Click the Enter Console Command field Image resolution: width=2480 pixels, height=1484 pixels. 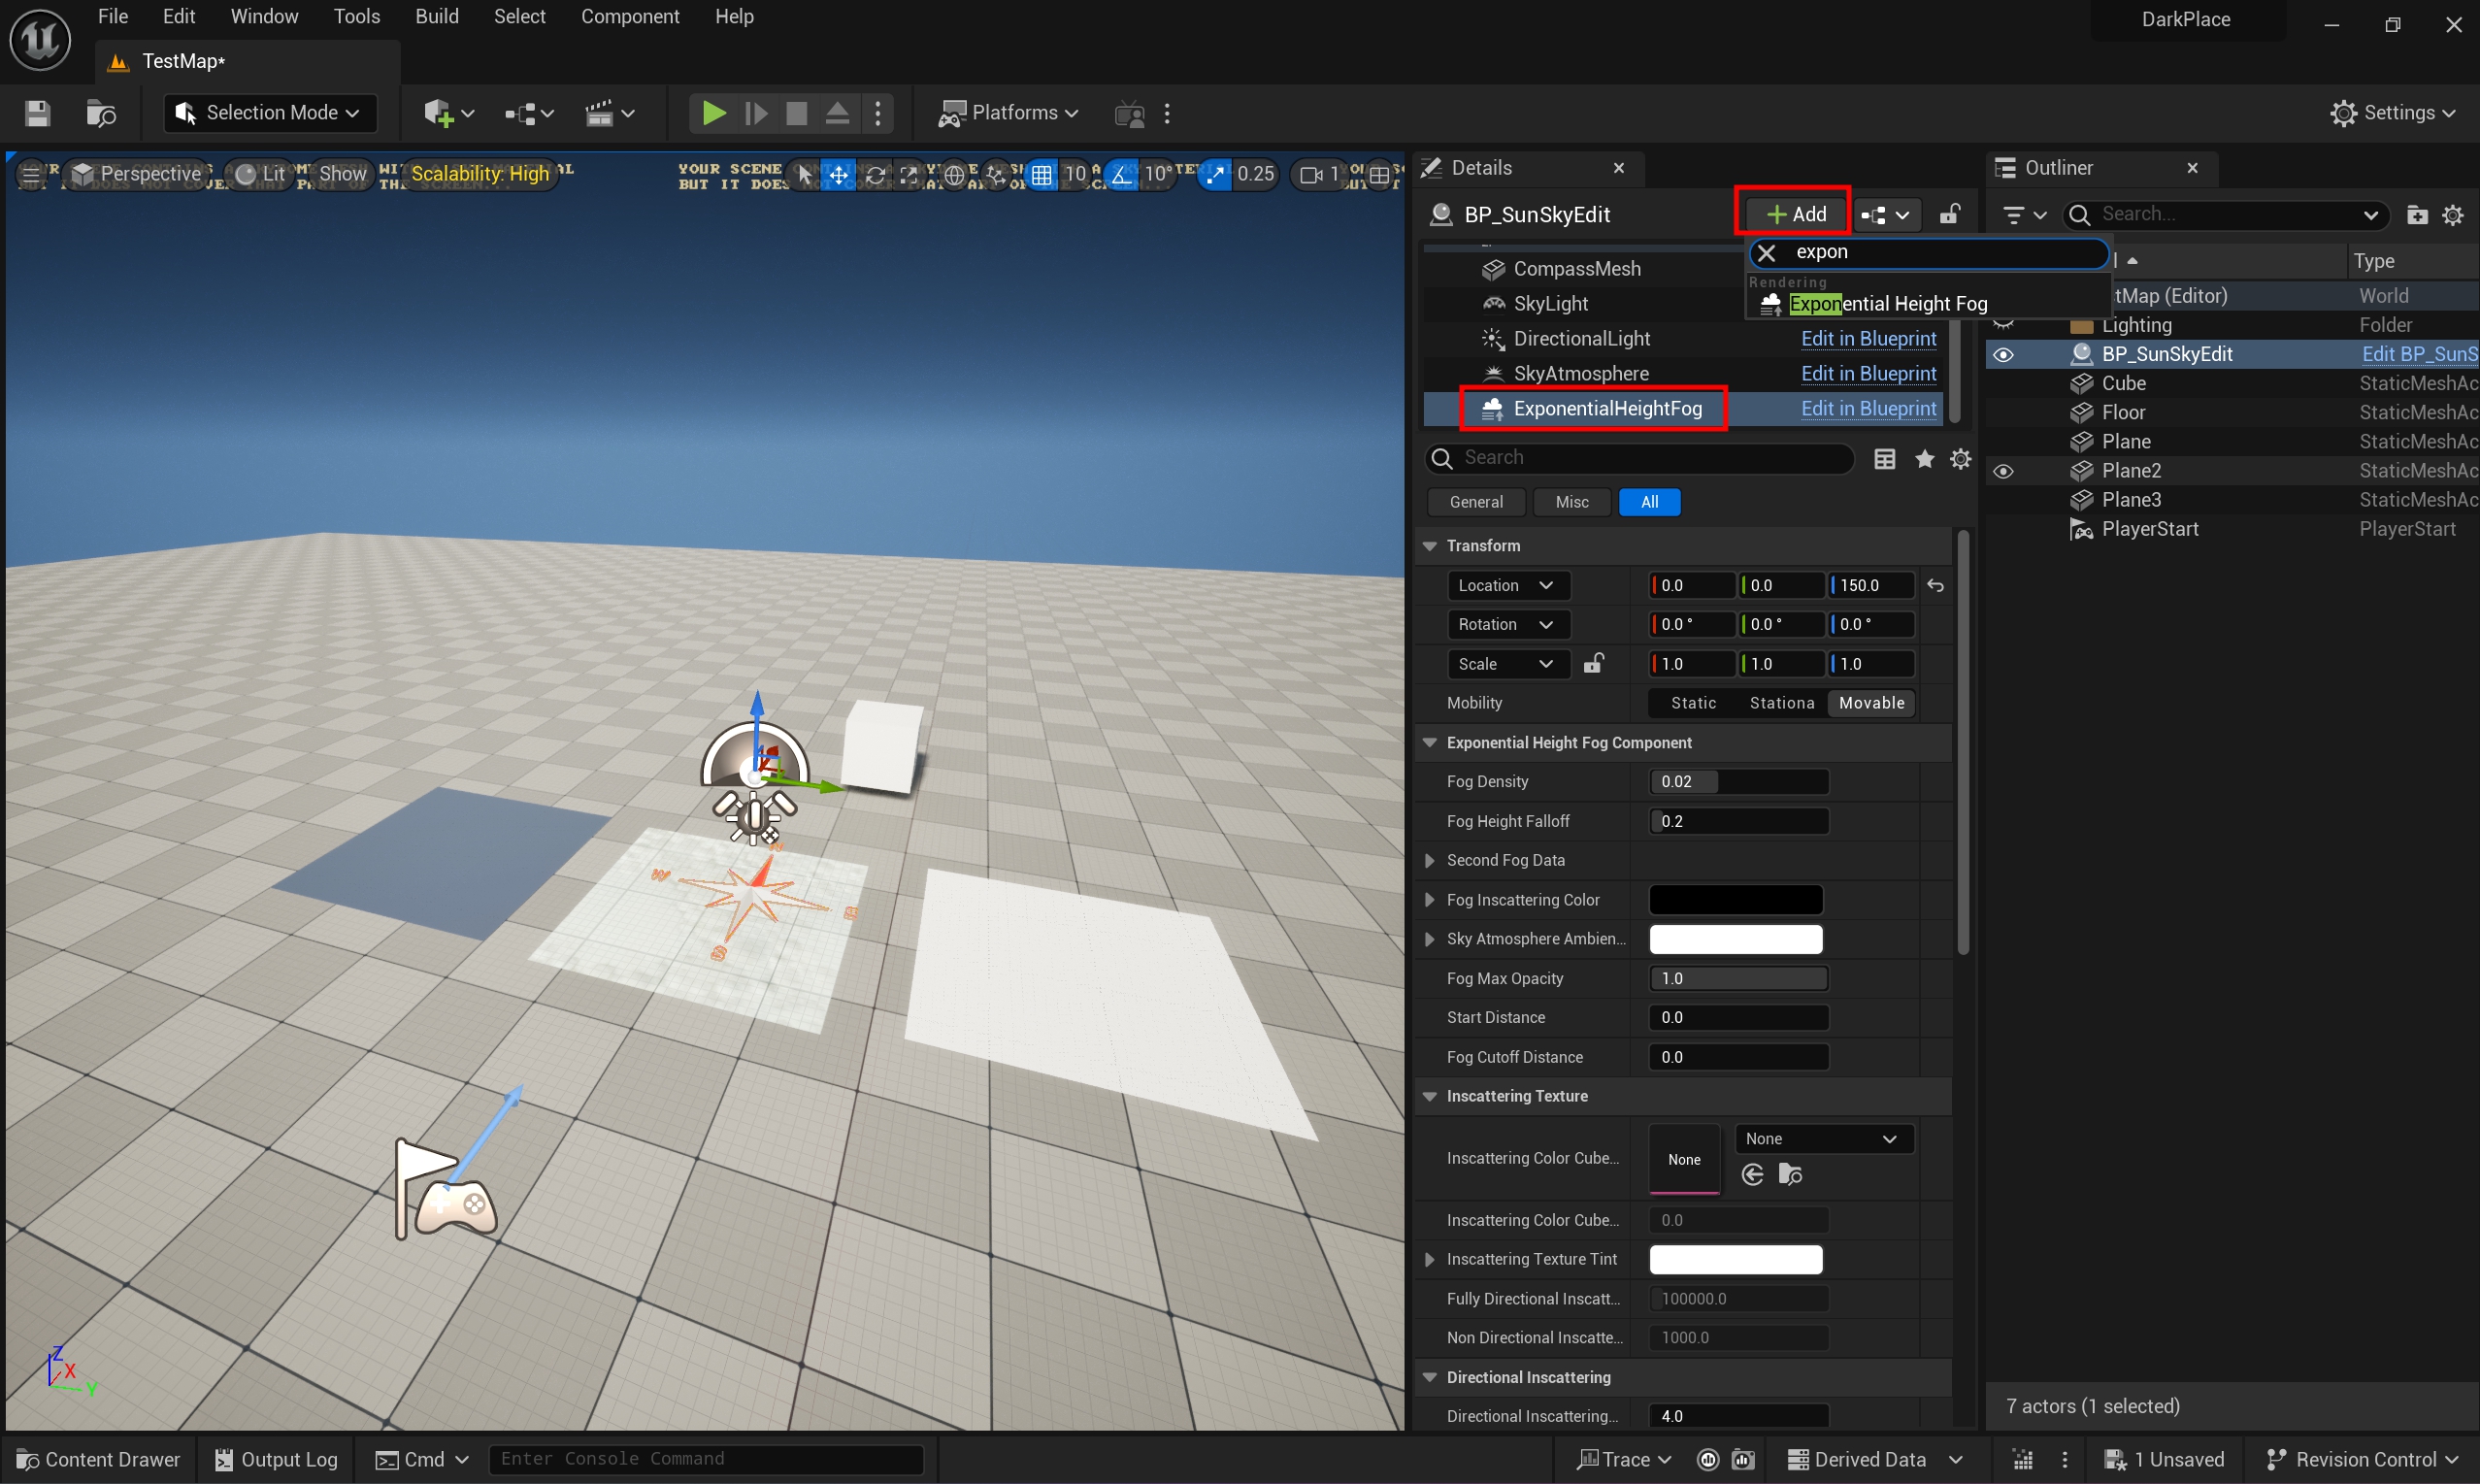(705, 1459)
